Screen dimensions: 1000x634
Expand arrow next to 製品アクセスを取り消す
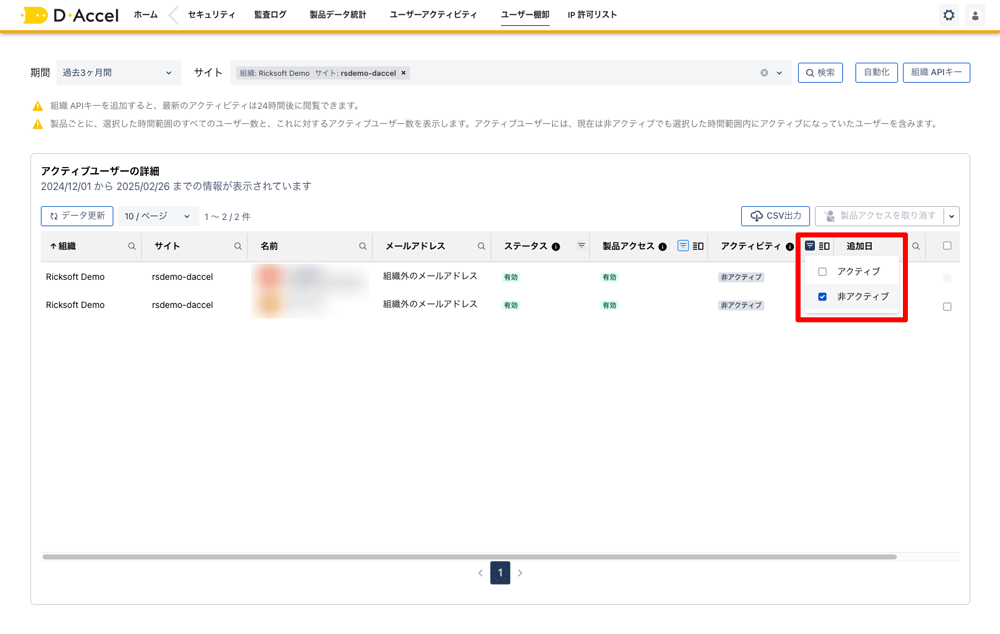(x=951, y=216)
